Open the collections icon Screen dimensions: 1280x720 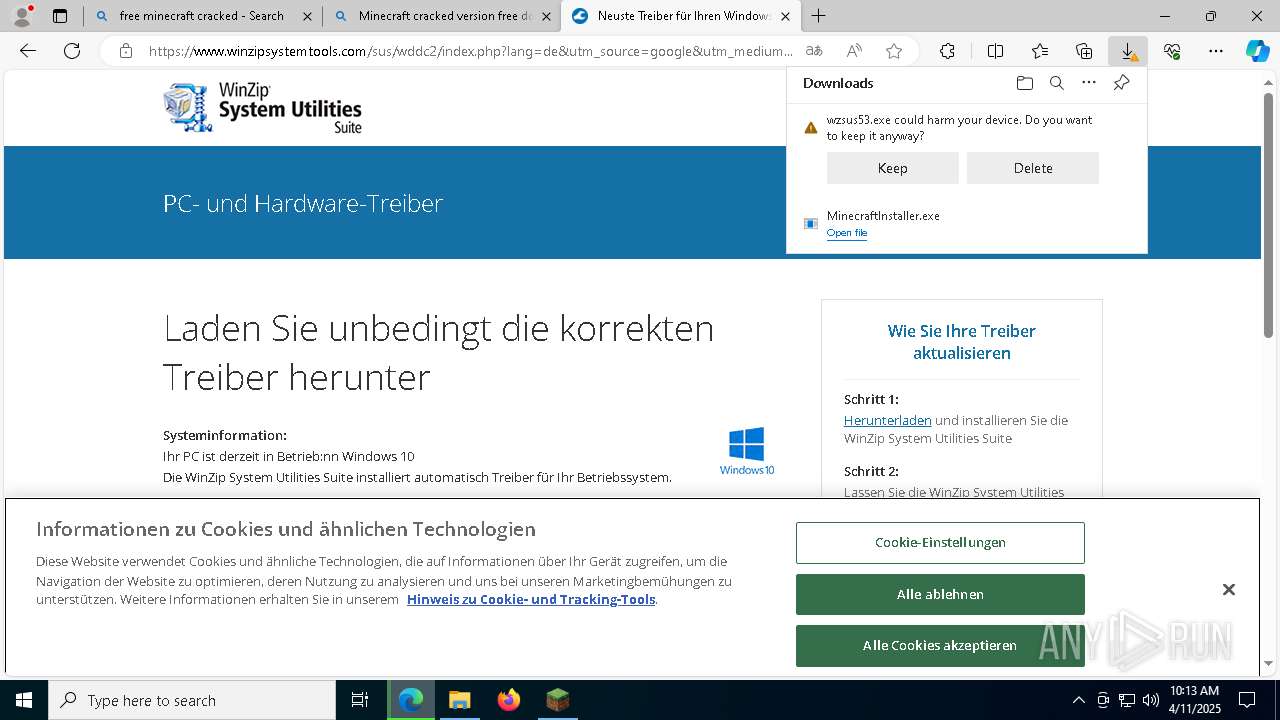click(x=1084, y=51)
